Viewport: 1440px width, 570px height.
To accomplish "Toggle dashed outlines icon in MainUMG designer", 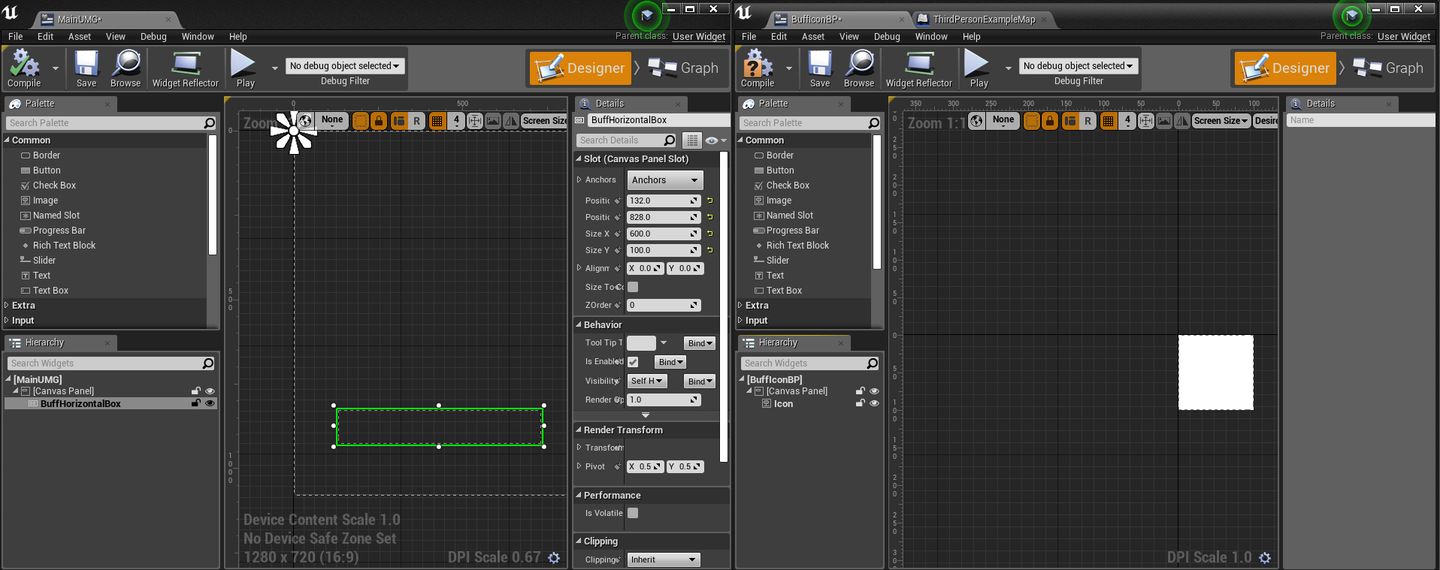I will pos(361,120).
